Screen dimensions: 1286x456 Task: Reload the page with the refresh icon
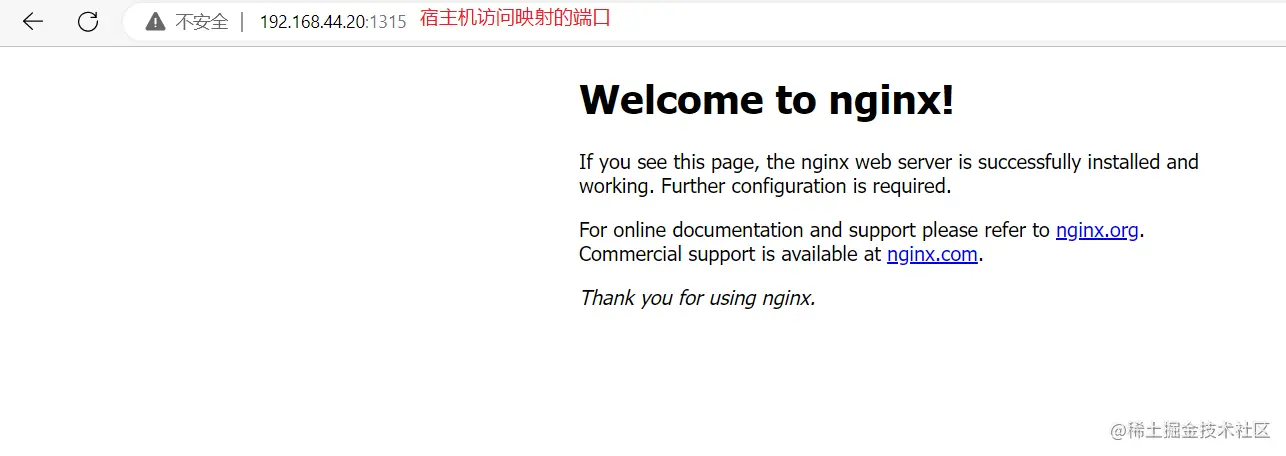[x=88, y=21]
